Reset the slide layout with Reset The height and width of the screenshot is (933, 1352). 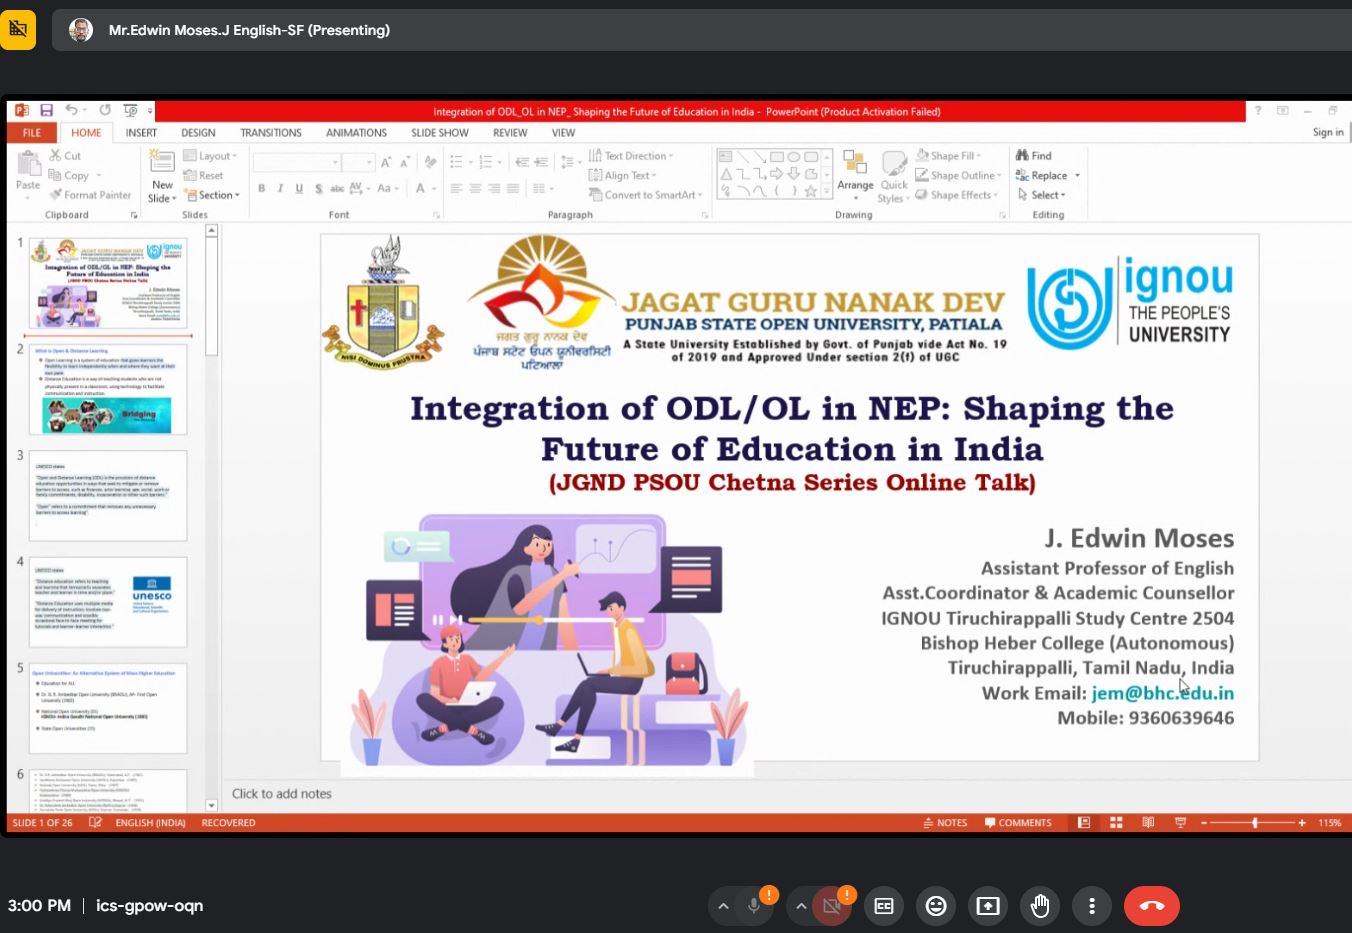204,176
